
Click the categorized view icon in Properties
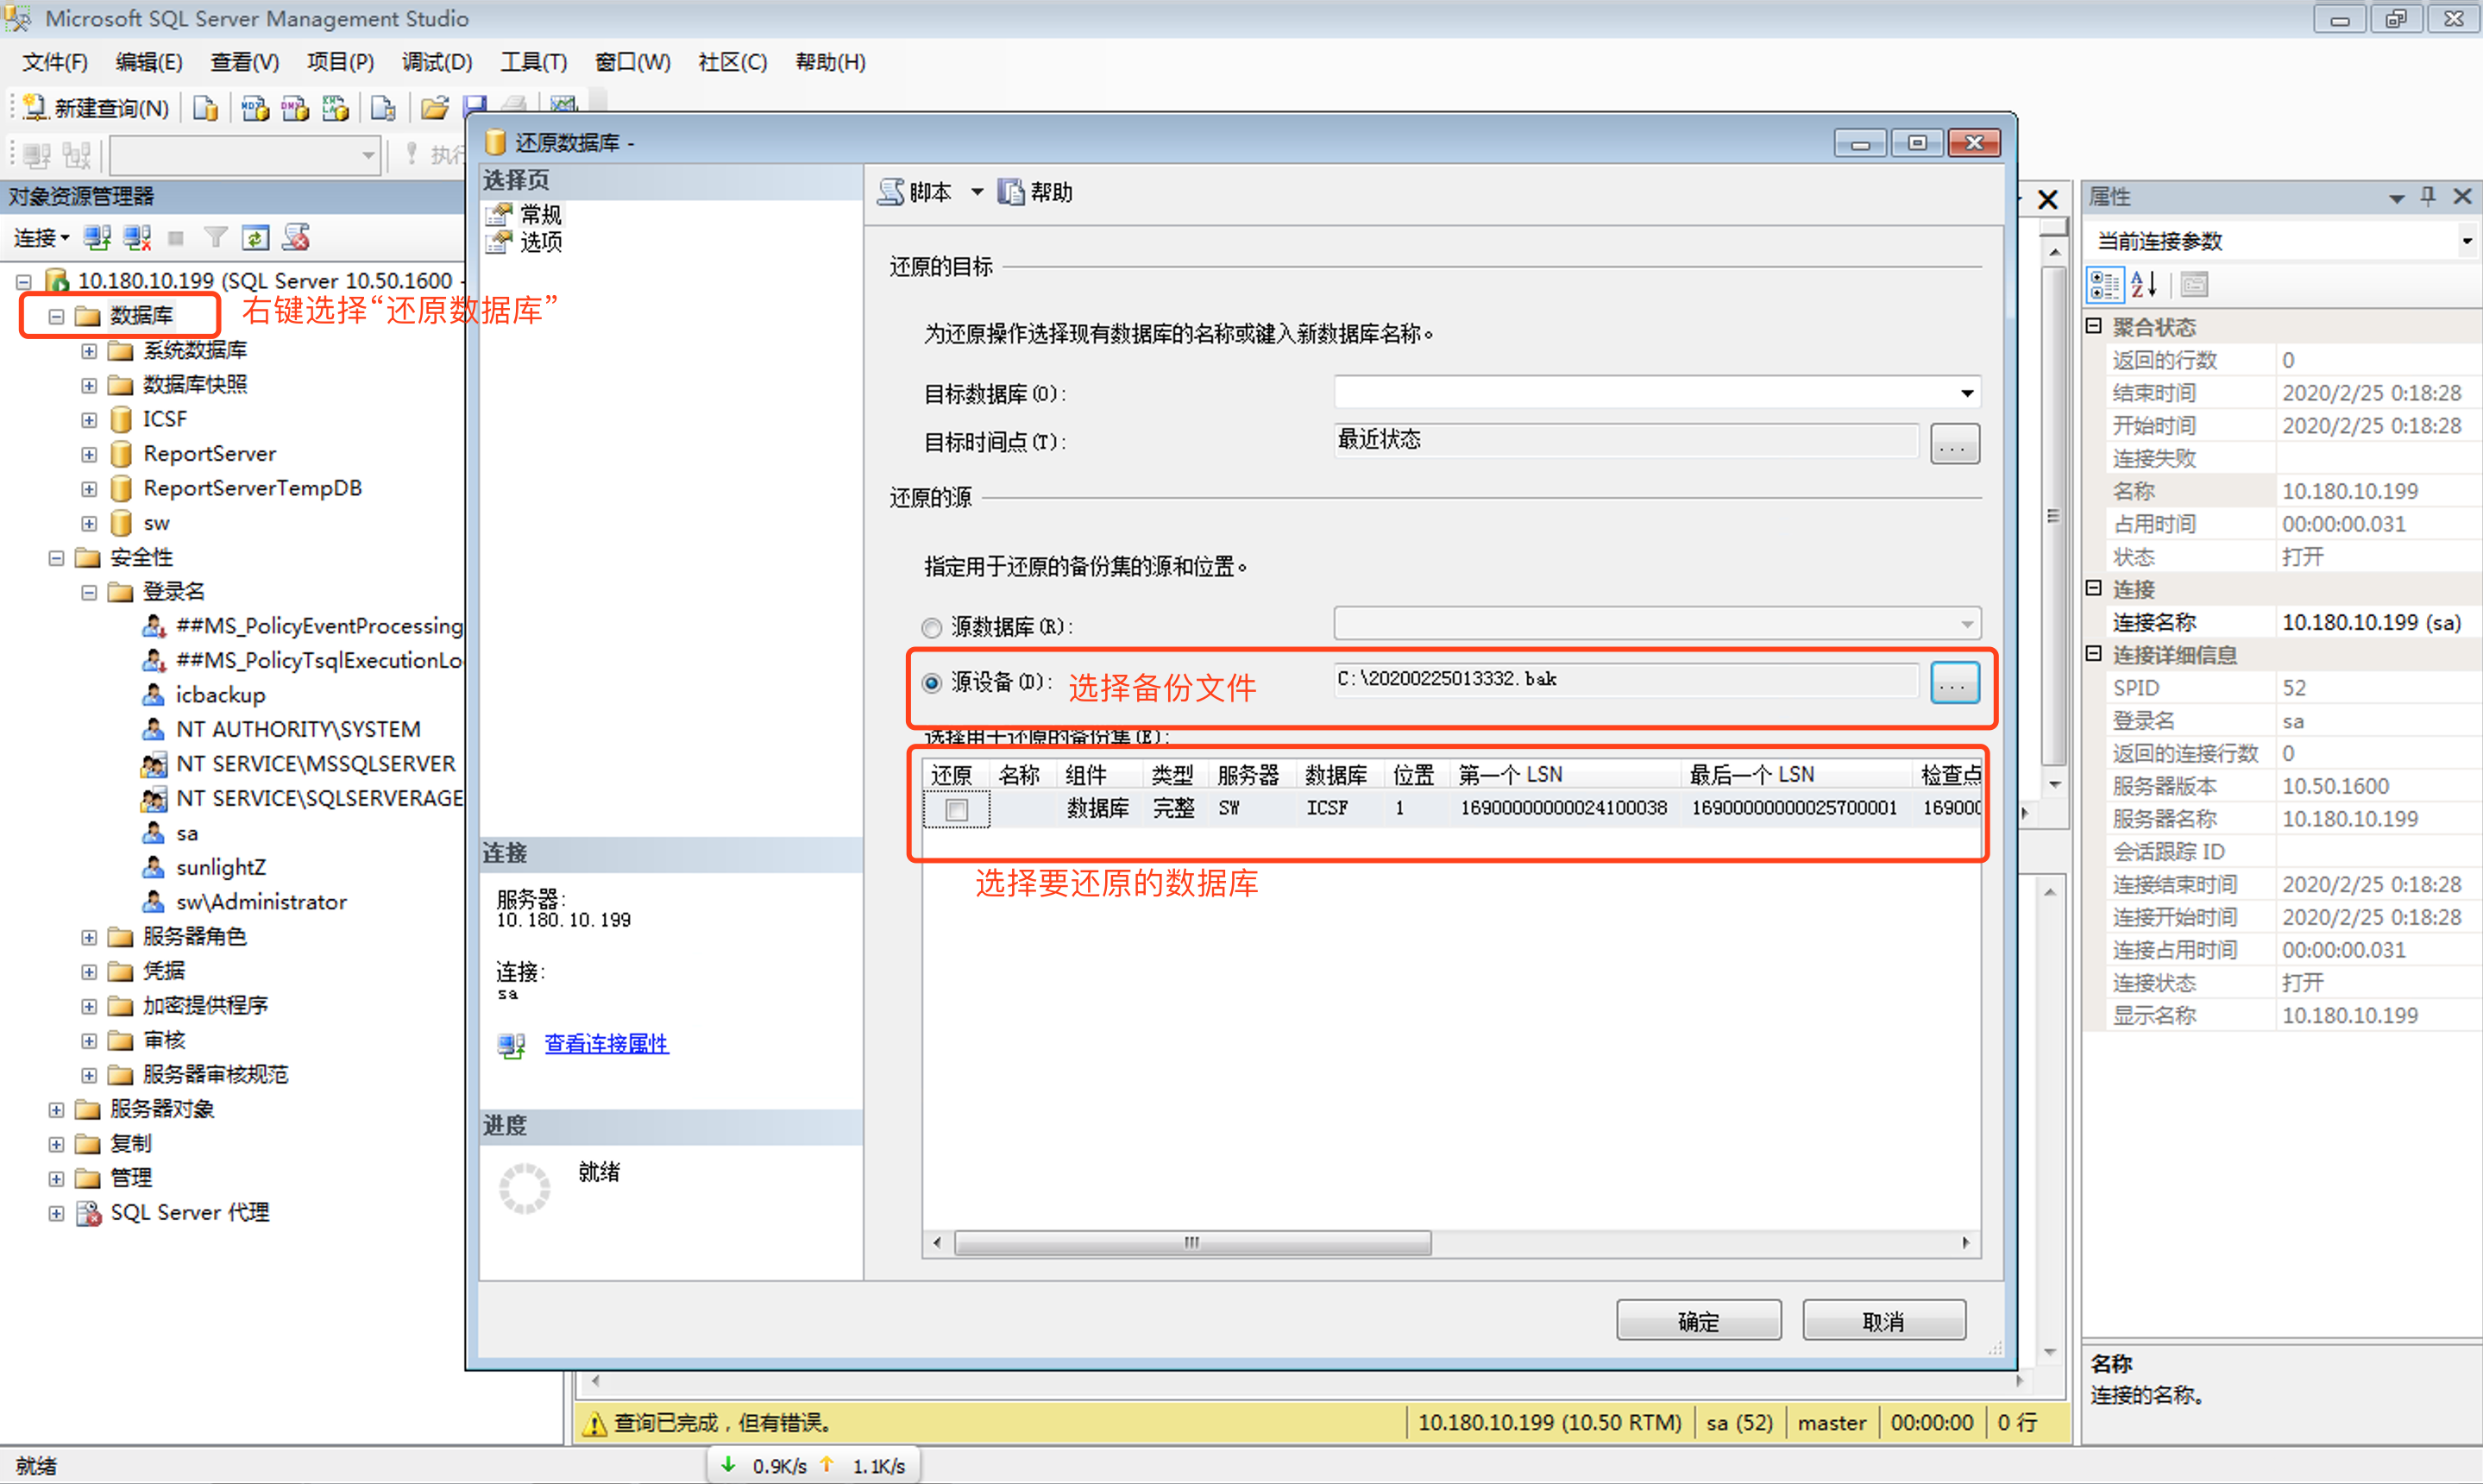coord(2104,285)
